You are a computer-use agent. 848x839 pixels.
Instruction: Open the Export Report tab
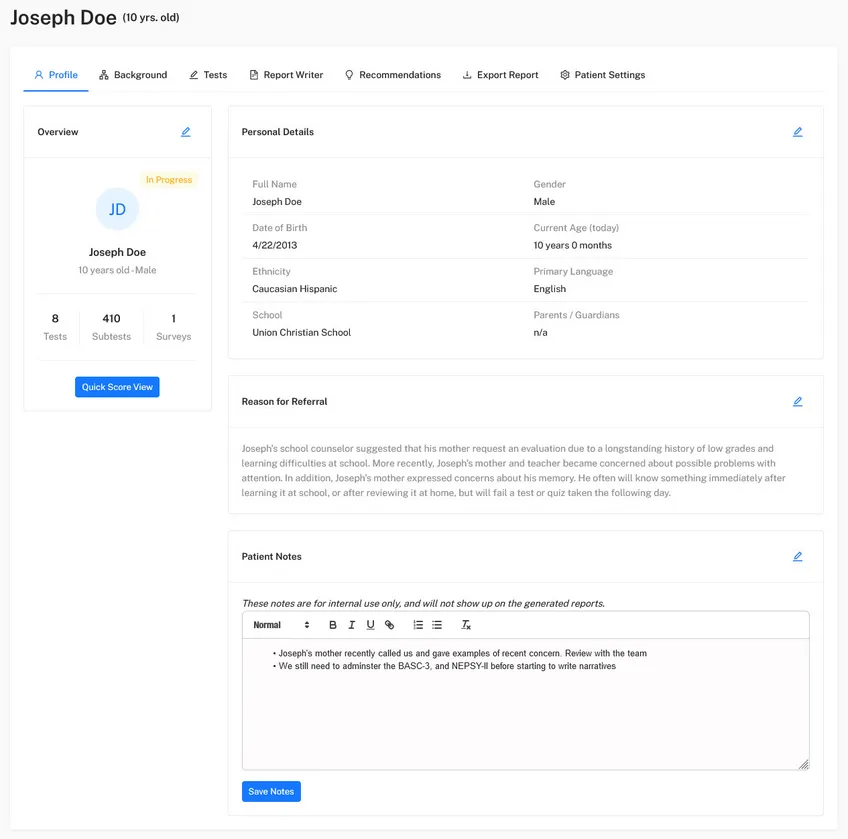pyautogui.click(x=500, y=75)
